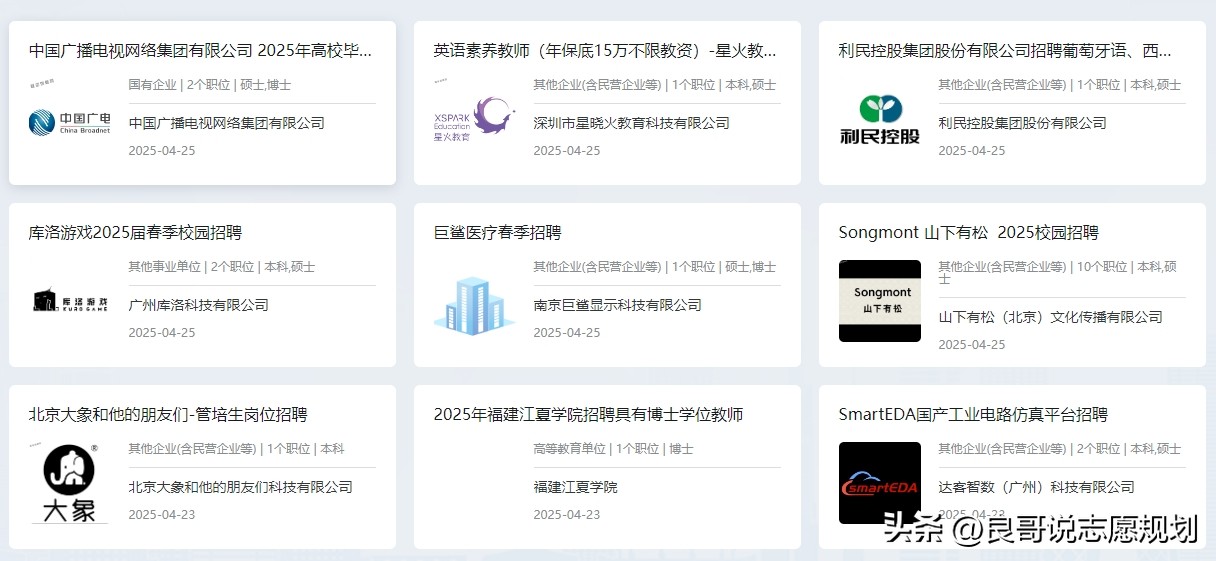The image size is (1216, 561).
Task: Click company name 福建江夏学院 below the divider
Action: coord(575,487)
